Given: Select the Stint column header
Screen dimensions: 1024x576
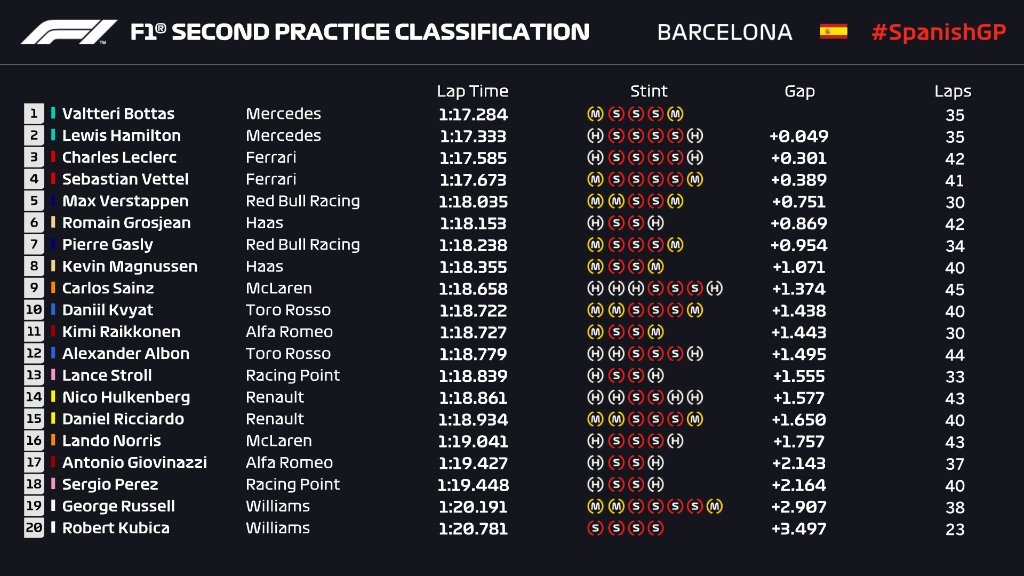Looking at the screenshot, I should pos(648,91).
